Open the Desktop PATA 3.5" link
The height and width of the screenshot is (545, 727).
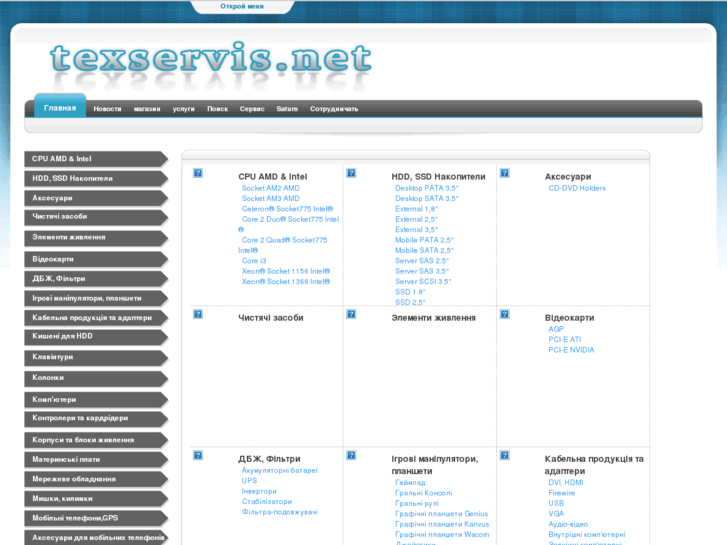[x=427, y=188]
